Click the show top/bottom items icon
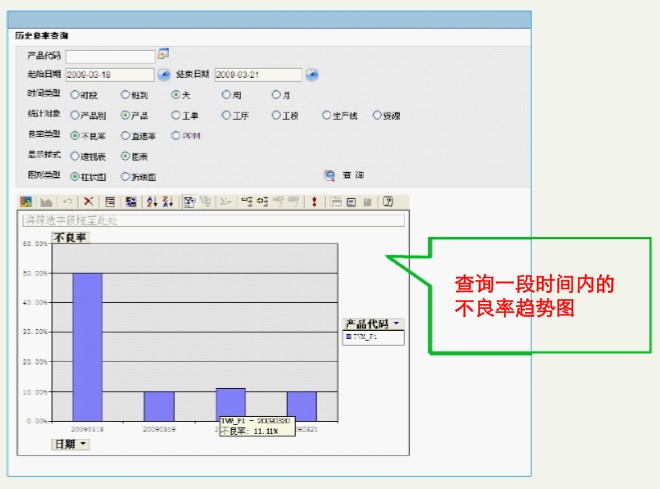This screenshot has height=489, width=660. (205, 202)
